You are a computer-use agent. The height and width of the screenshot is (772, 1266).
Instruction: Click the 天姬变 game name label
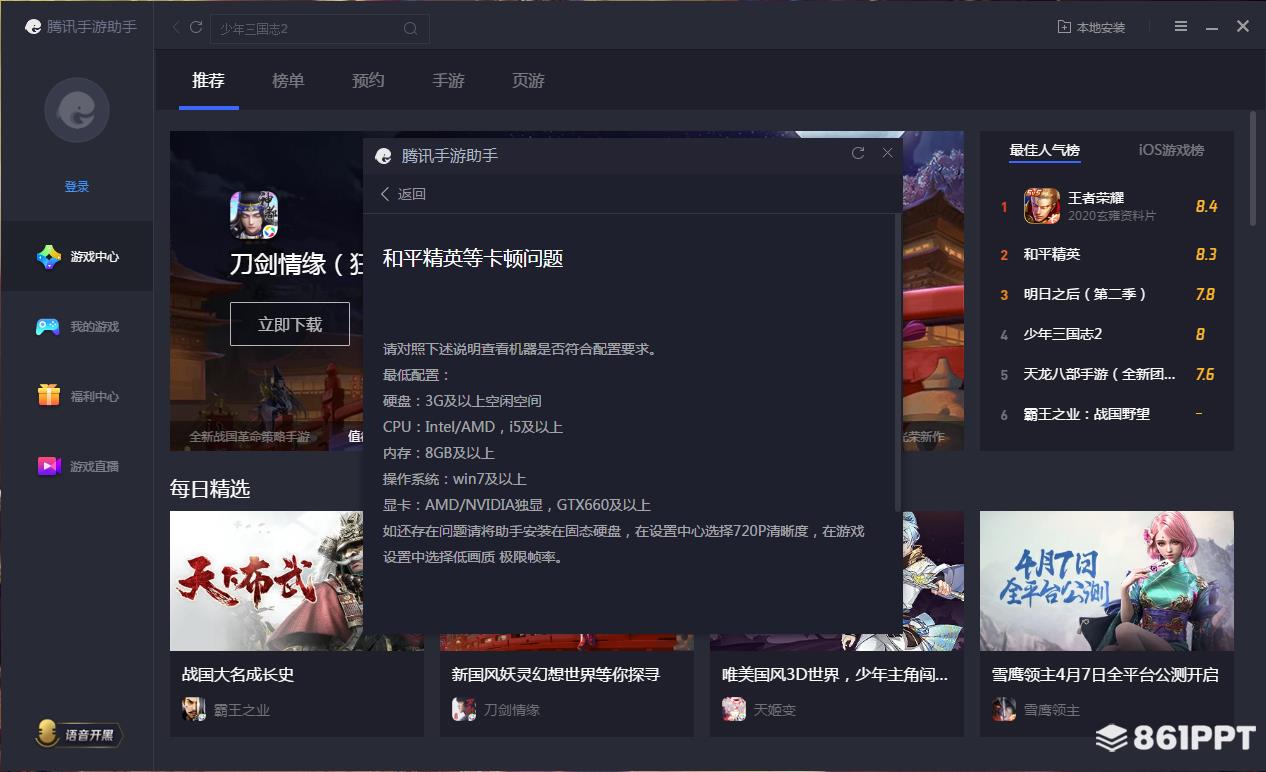click(x=775, y=710)
